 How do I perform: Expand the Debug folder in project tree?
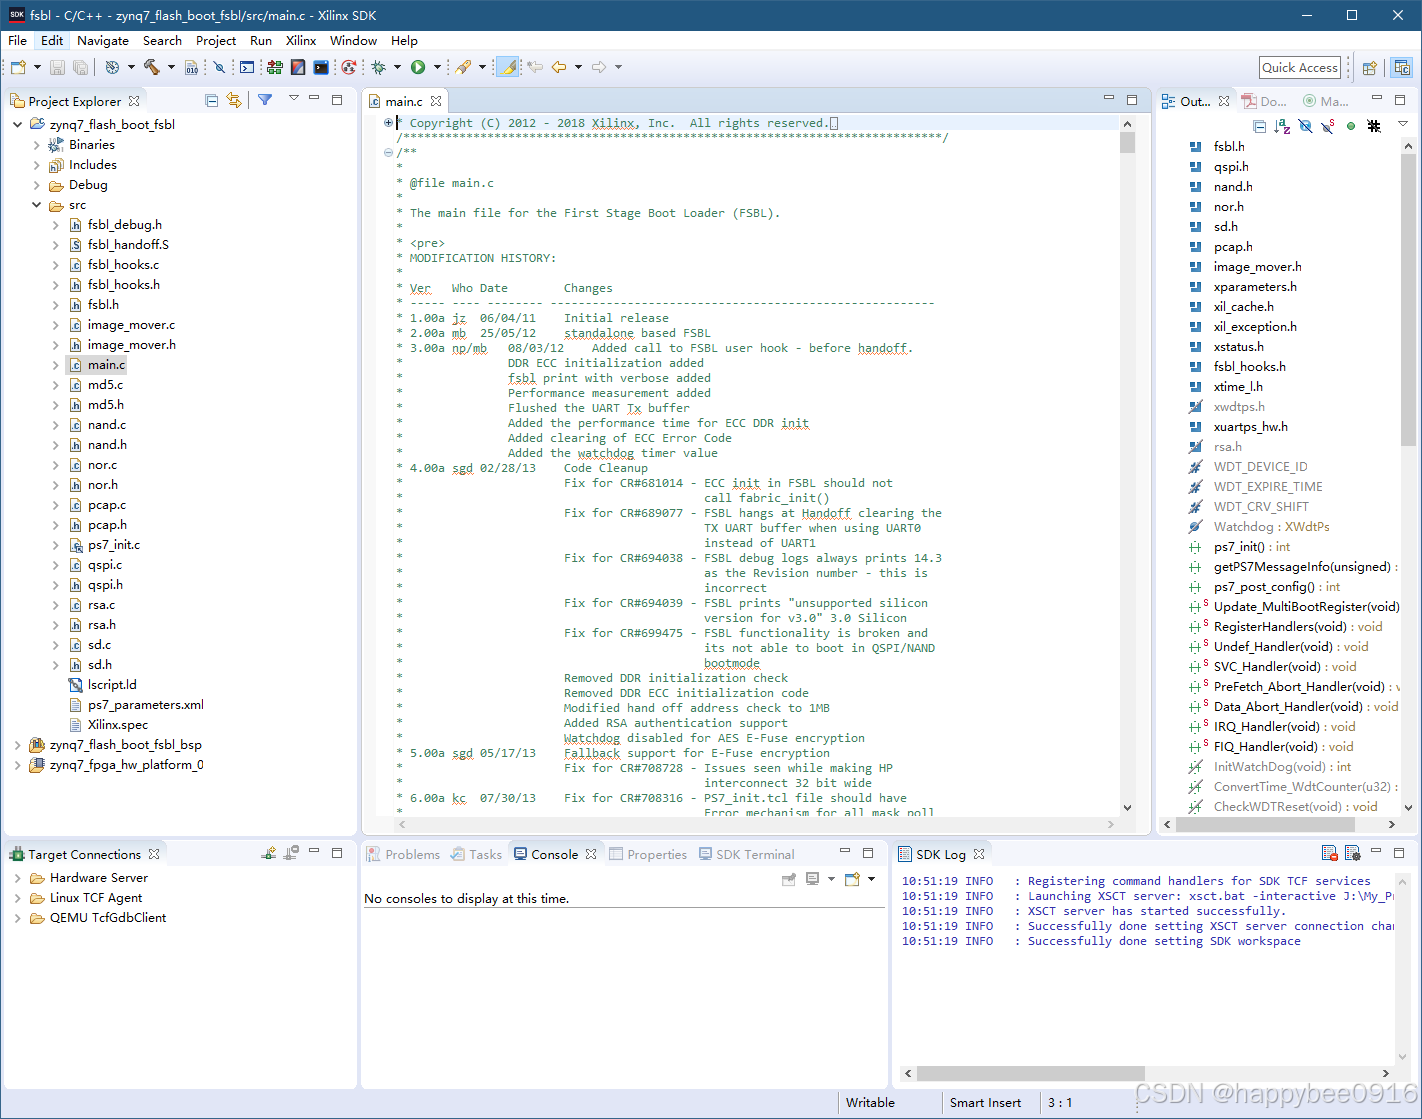[x=37, y=185]
